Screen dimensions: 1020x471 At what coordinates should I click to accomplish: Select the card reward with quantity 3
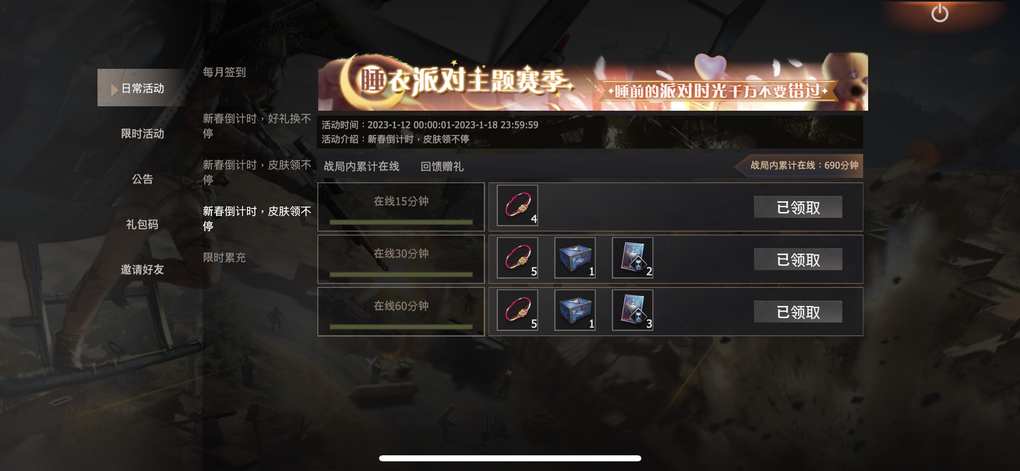pyautogui.click(x=633, y=310)
